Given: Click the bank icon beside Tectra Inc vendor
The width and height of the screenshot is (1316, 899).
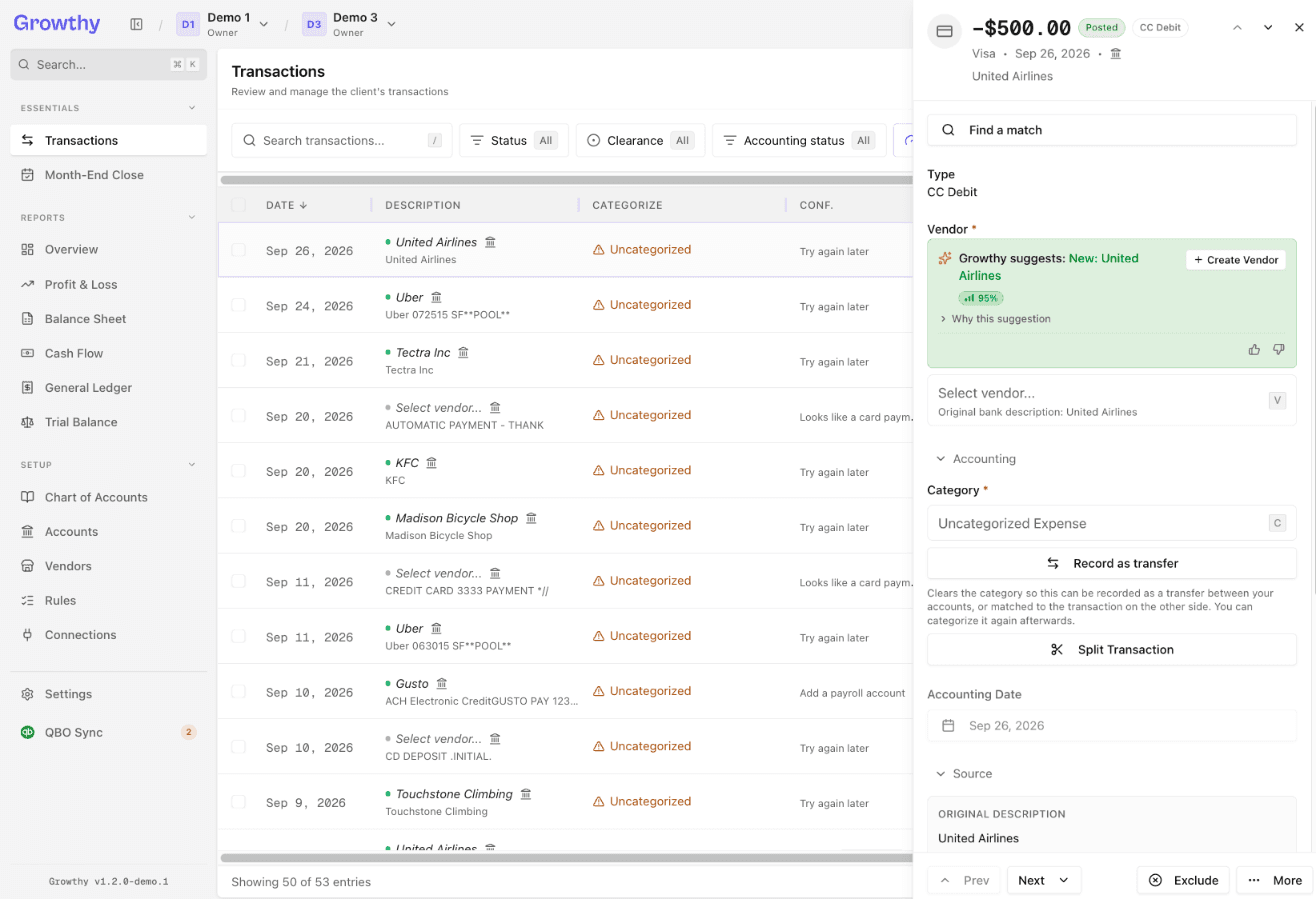Looking at the screenshot, I should (x=463, y=352).
